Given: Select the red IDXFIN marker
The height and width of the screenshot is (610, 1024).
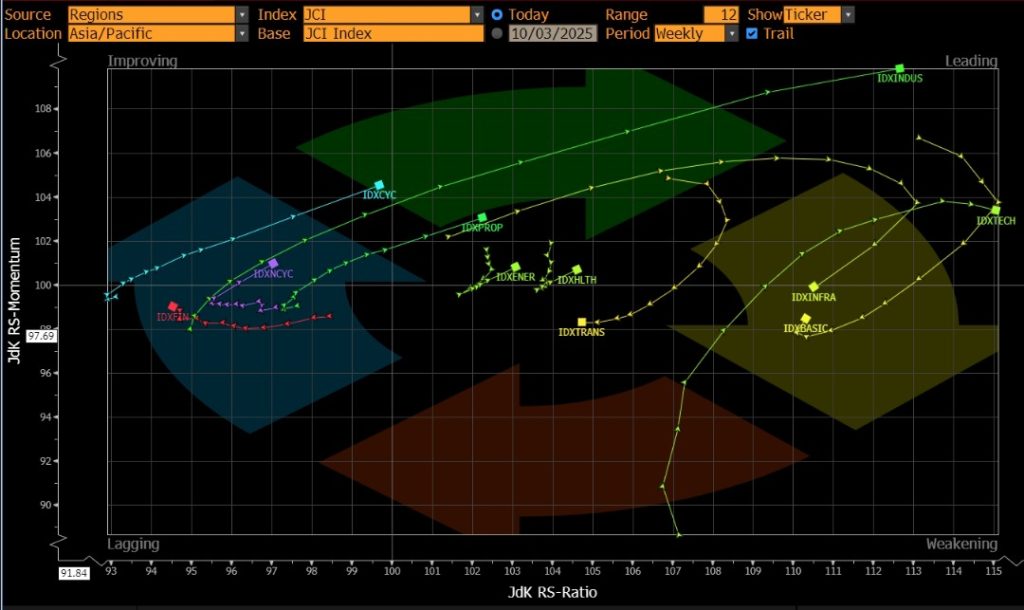Looking at the screenshot, I should (173, 307).
